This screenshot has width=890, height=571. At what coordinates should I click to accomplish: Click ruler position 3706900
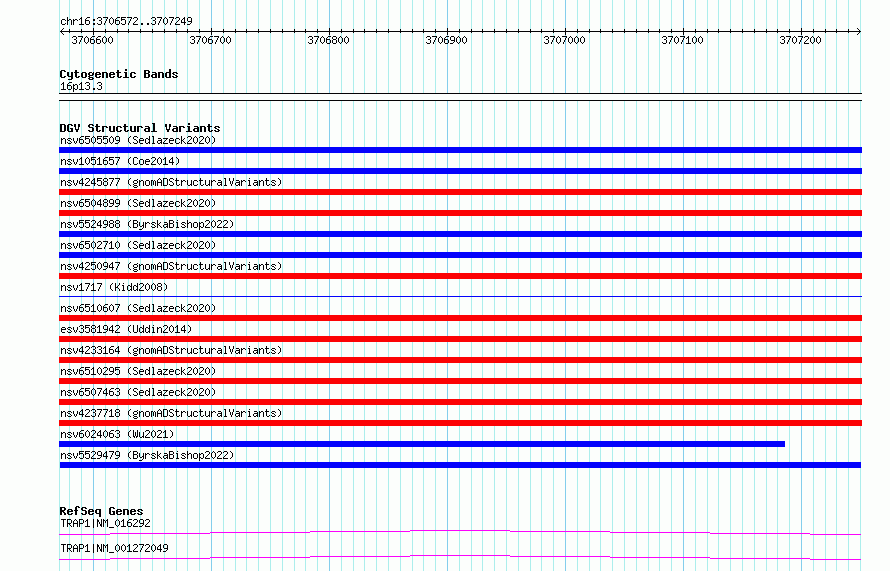pos(446,40)
